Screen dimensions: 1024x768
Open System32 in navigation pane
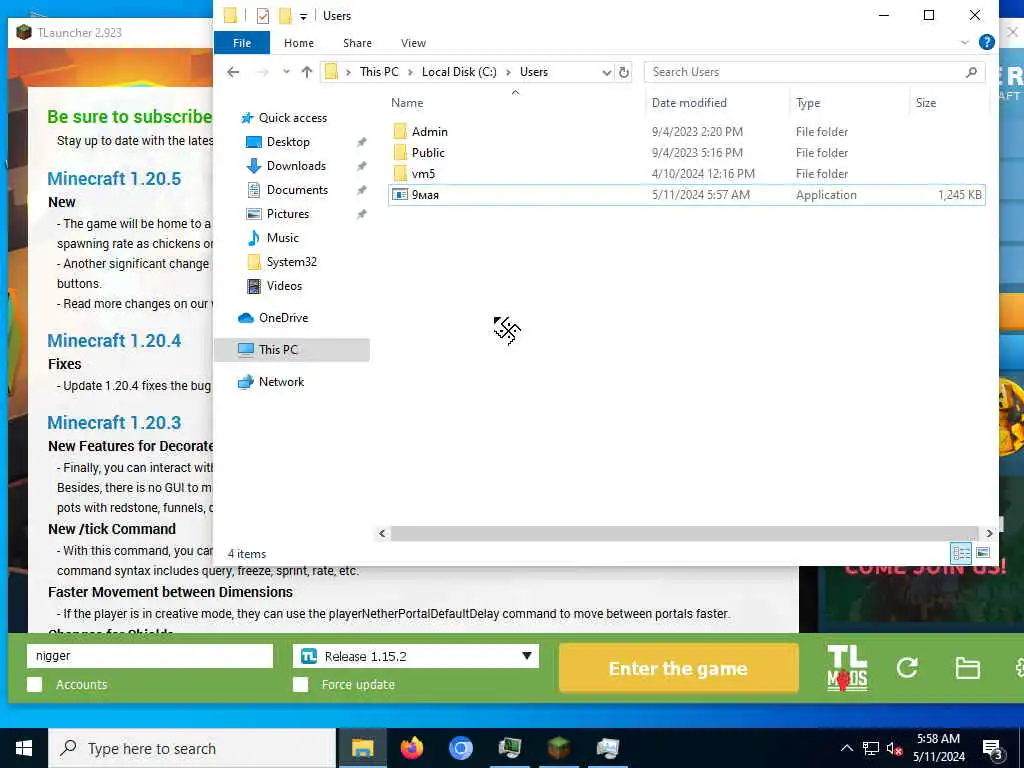pyautogui.click(x=291, y=262)
